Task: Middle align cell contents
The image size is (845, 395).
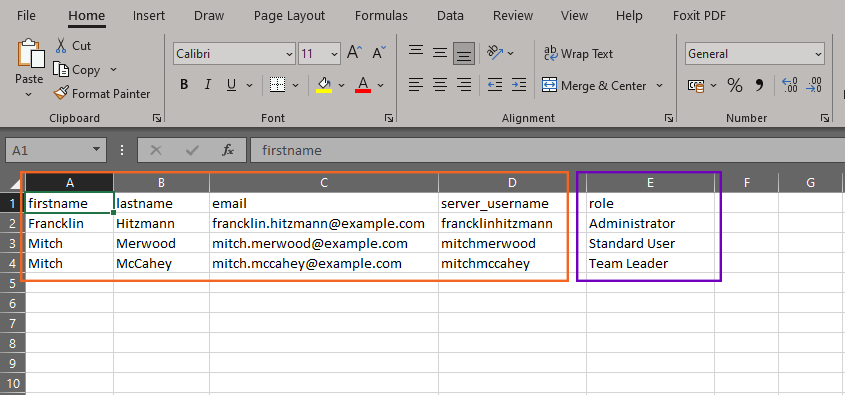Action: 440,53
